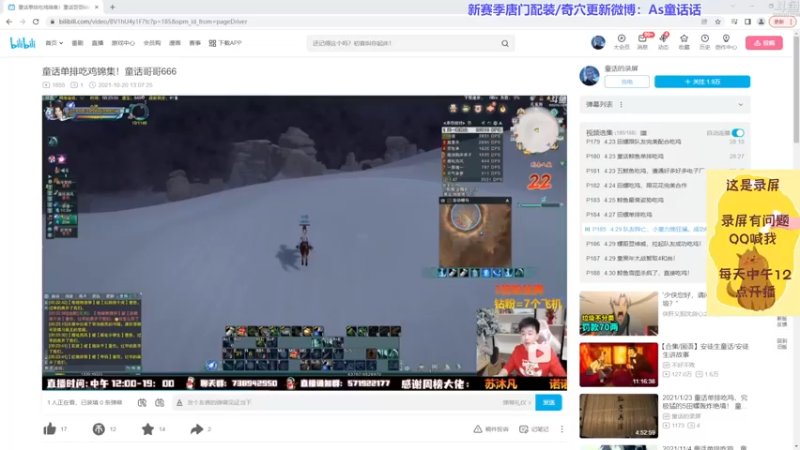This screenshot has height=450, width=800.
Task: Open the 2021/1/23 童话单排吃鸡 thumbnail
Action: tap(618, 415)
